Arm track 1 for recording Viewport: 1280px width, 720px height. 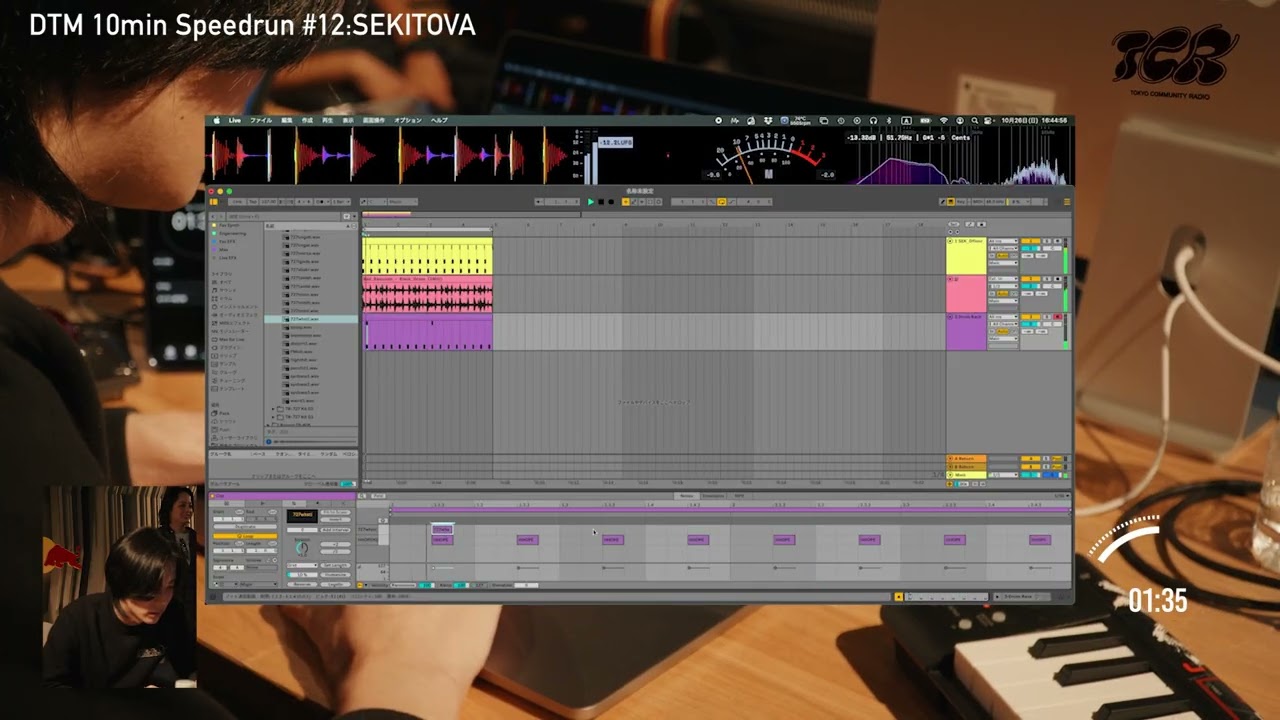coord(1057,241)
